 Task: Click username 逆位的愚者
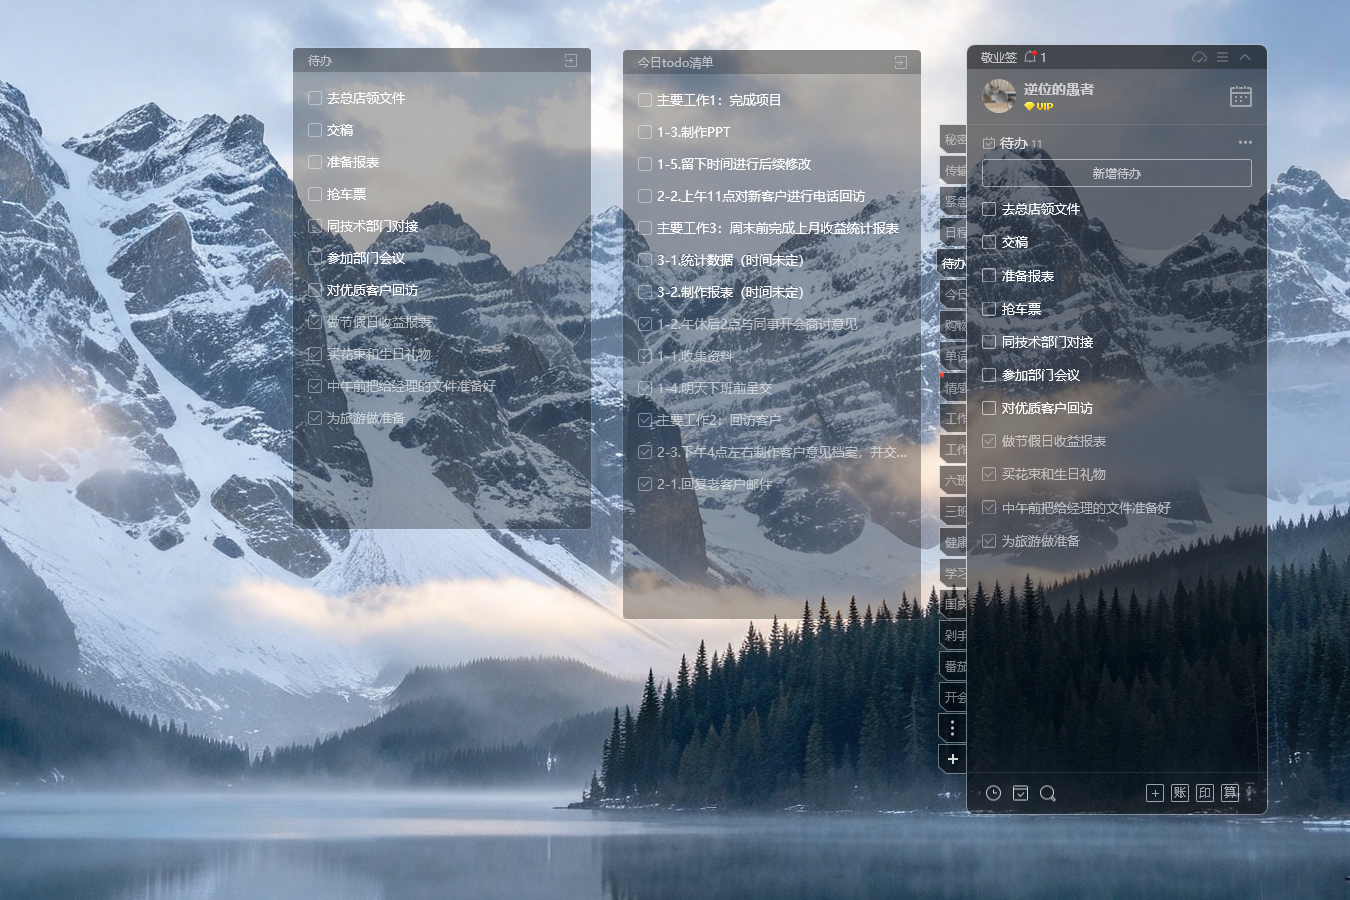(x=1058, y=89)
